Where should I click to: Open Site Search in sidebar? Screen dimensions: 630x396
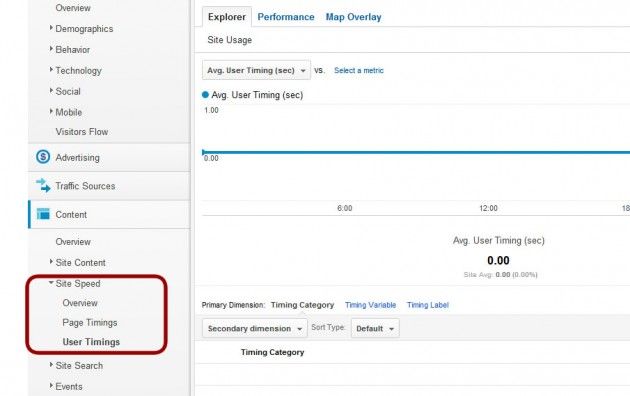79,365
